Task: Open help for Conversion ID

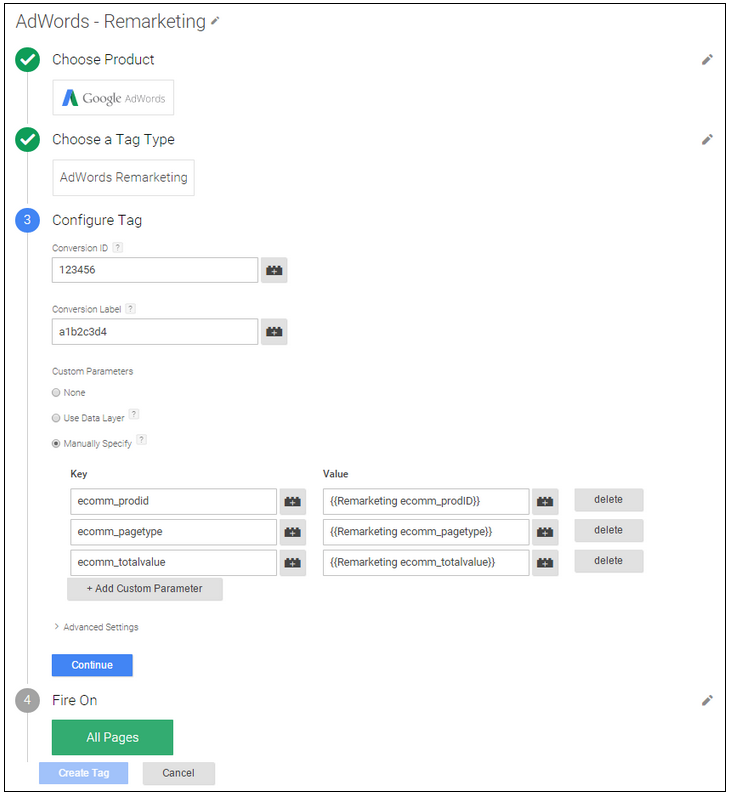Action: pyautogui.click(x=117, y=248)
